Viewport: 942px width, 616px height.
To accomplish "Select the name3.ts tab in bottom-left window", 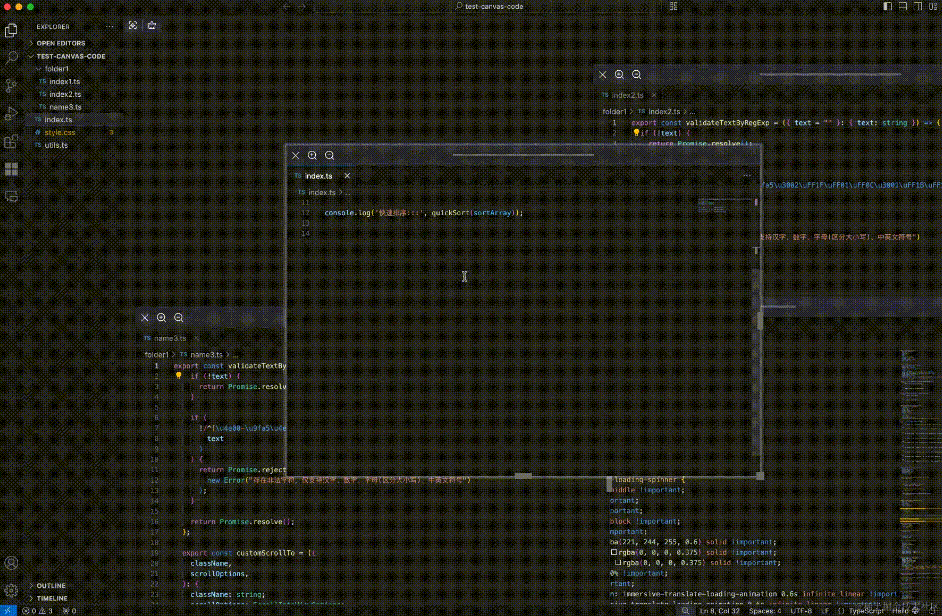I will tap(169, 338).
